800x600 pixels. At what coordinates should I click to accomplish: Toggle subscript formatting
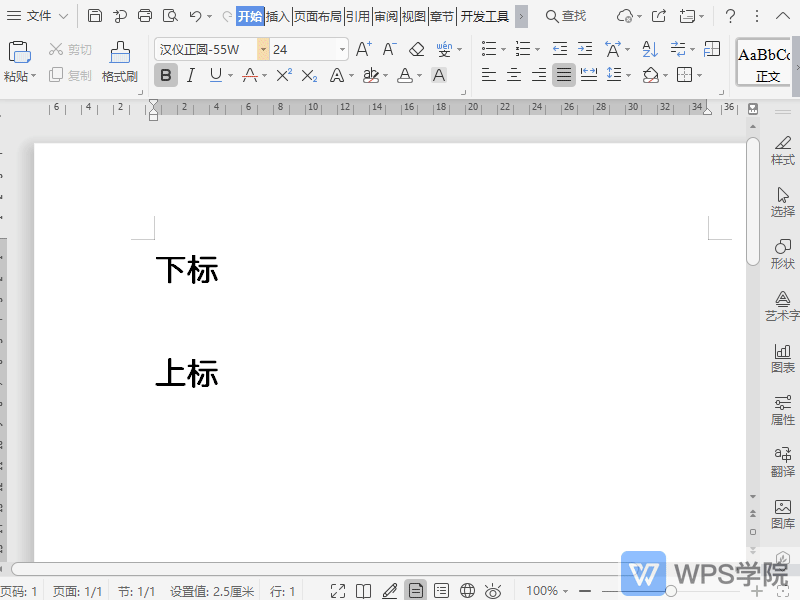point(311,75)
